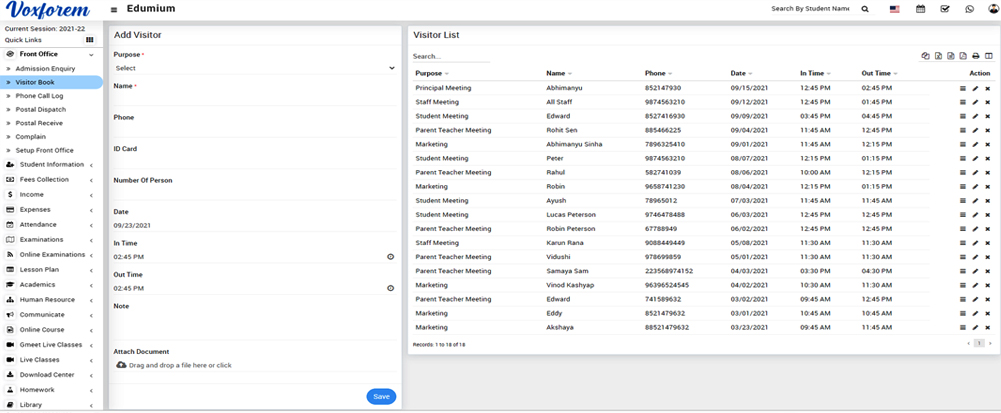Toggle the hamburger sidebar menu
Image resolution: width=1001 pixels, height=413 pixels.
click(114, 10)
